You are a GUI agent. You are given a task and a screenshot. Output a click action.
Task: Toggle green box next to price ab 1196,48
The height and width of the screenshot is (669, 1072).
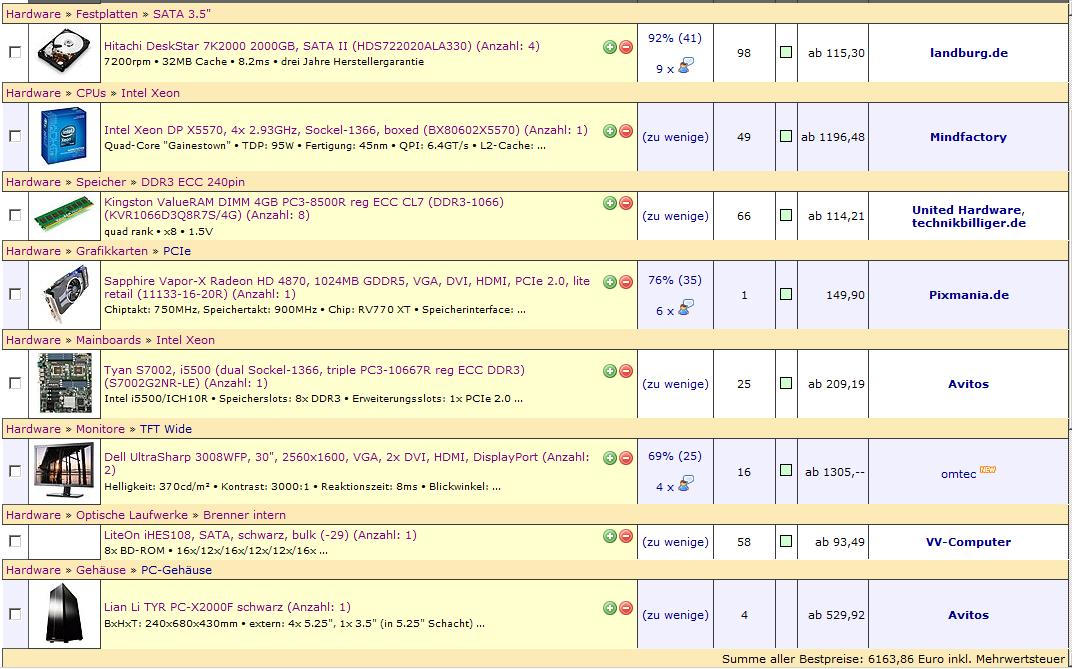pyautogui.click(x=786, y=136)
